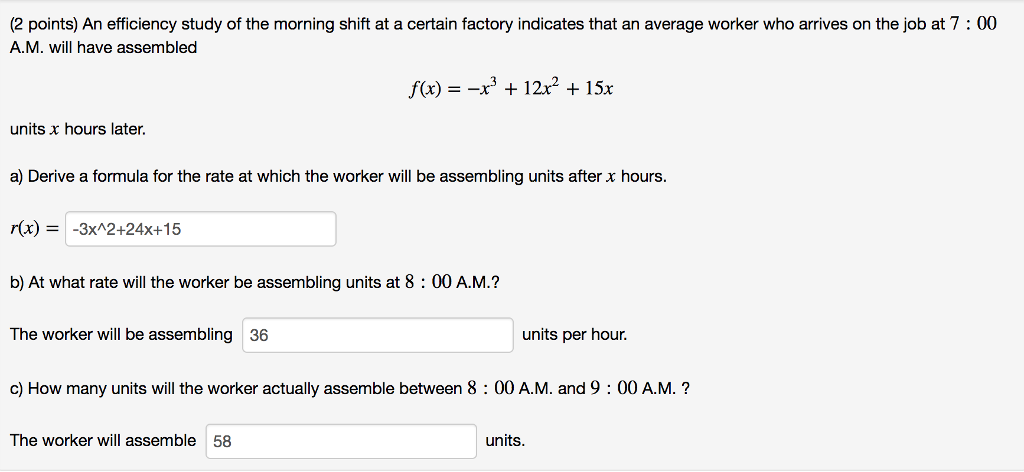Click the r(x) answer input field
Image resolution: width=1024 pixels, height=472 pixels.
[x=200, y=229]
